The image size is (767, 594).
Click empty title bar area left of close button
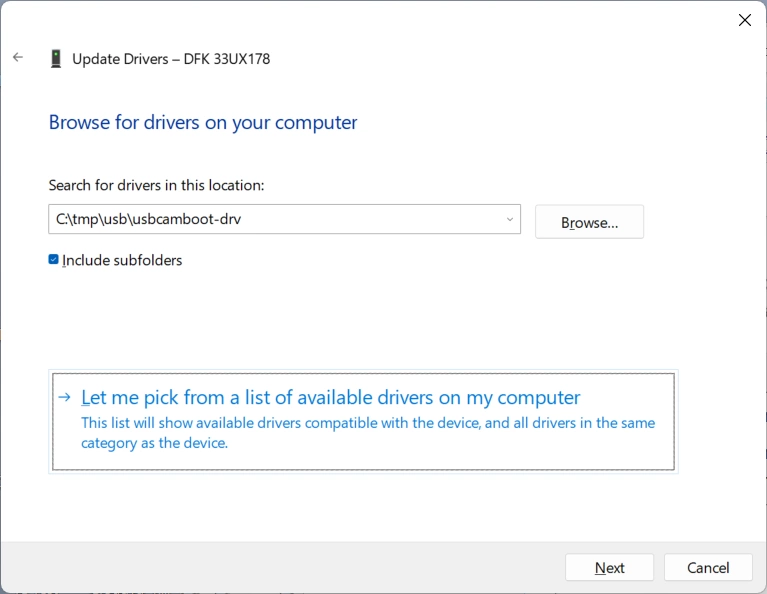tap(500, 20)
